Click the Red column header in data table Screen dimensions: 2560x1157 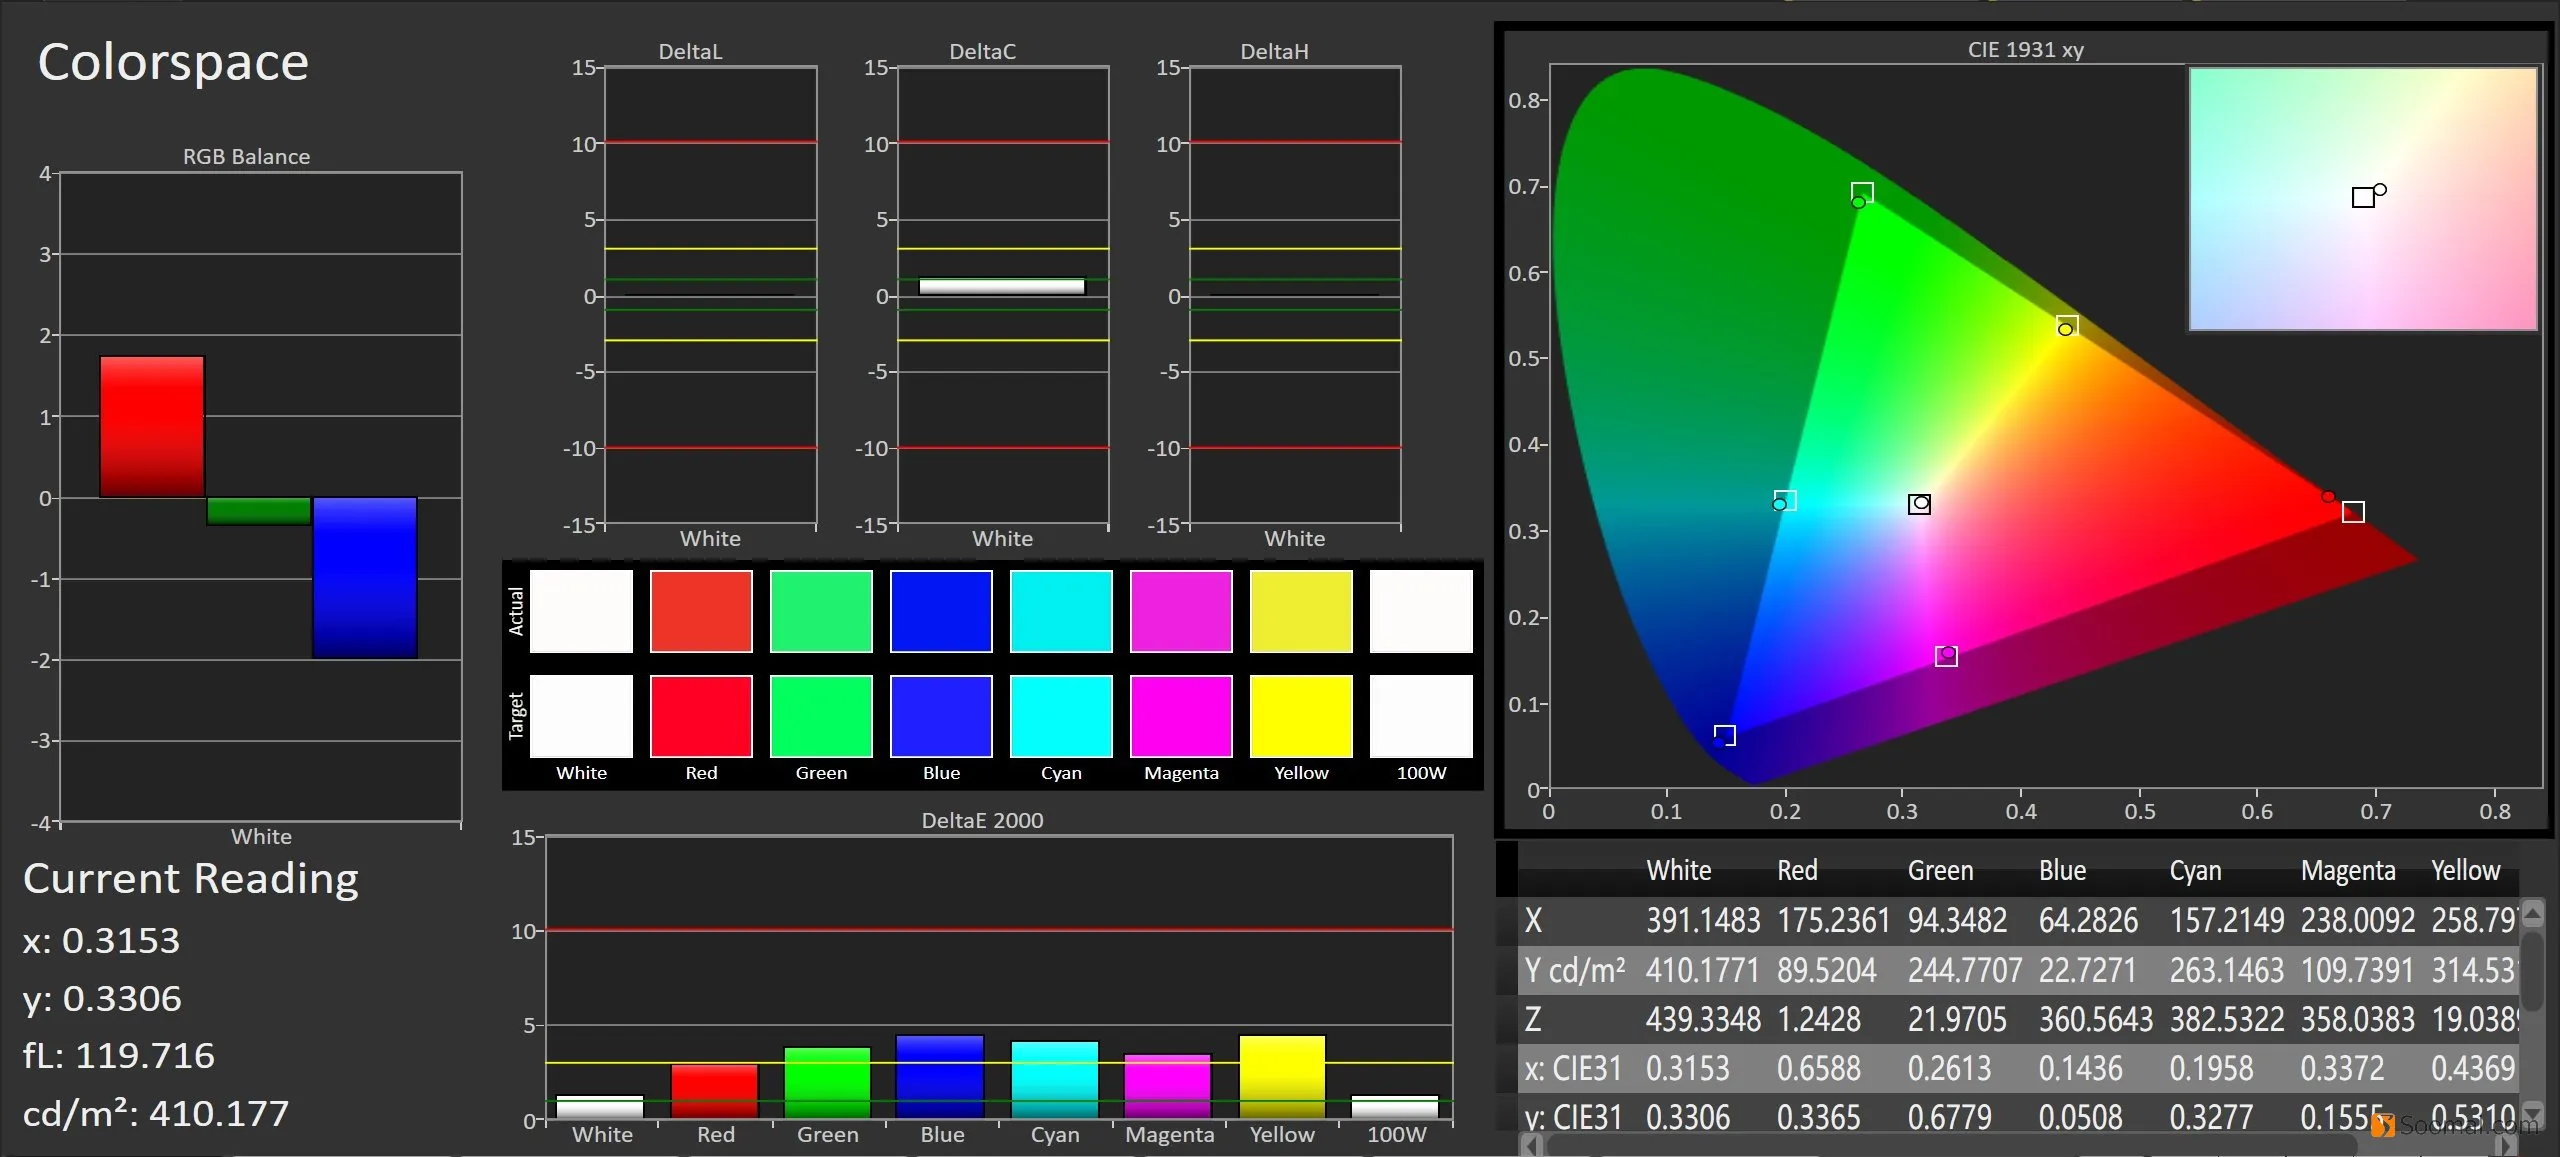1797,871
